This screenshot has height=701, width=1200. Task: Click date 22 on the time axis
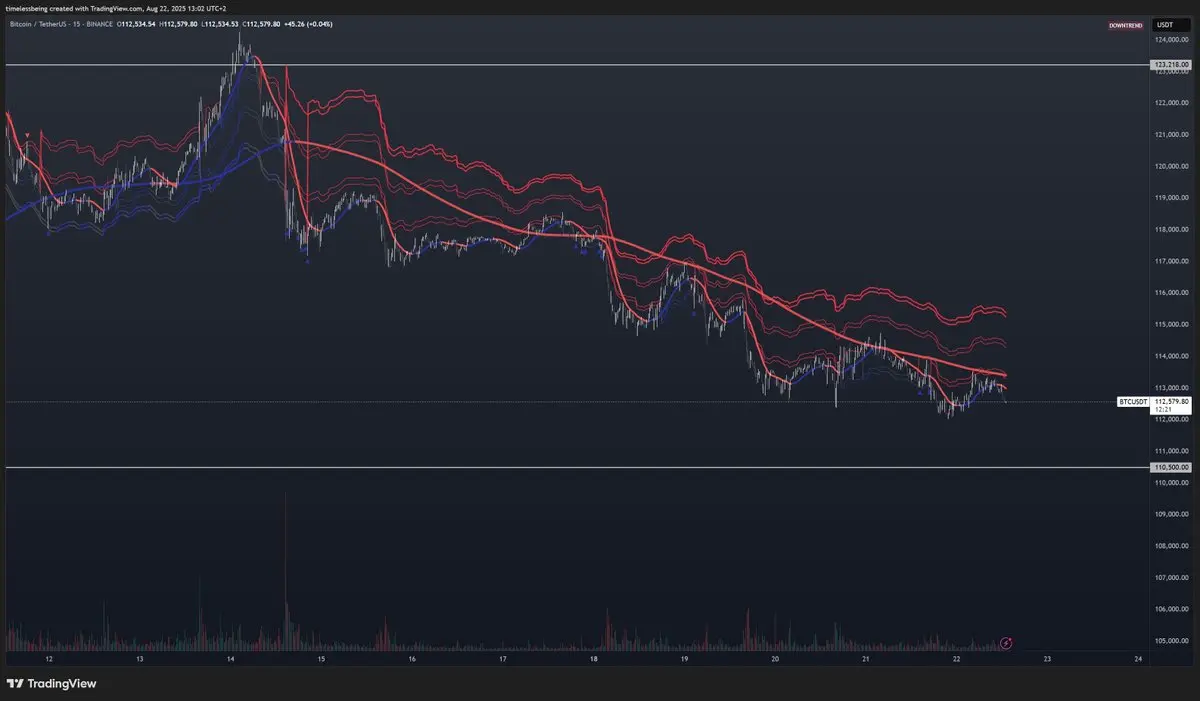click(x=957, y=659)
